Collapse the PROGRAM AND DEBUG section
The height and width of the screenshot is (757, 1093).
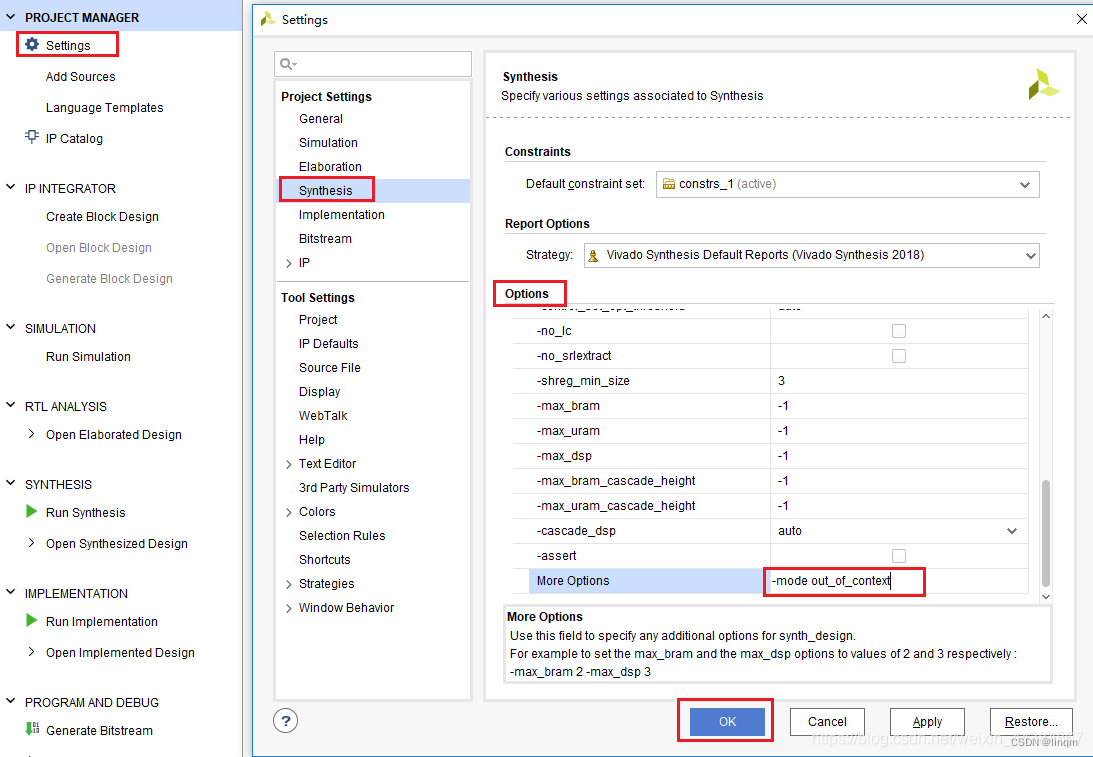(x=10, y=701)
